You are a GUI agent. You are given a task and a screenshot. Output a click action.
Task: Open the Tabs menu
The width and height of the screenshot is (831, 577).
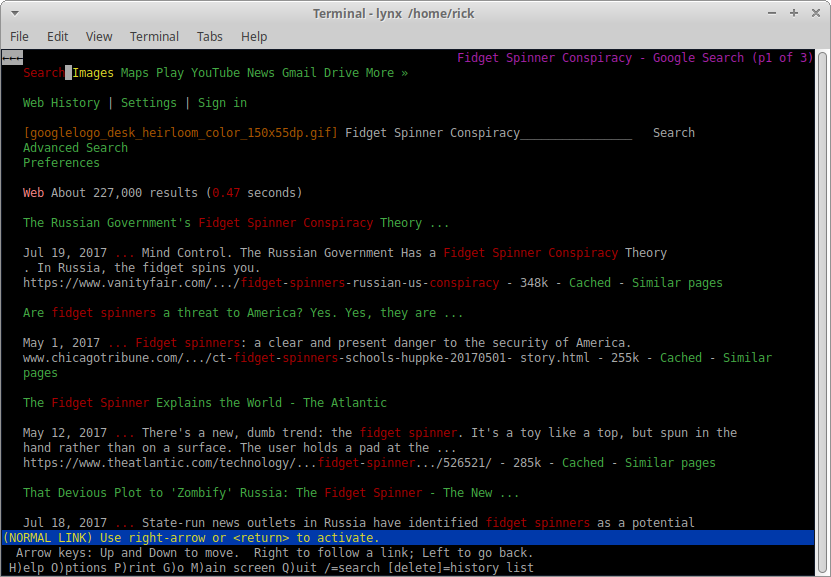pyautogui.click(x=209, y=36)
